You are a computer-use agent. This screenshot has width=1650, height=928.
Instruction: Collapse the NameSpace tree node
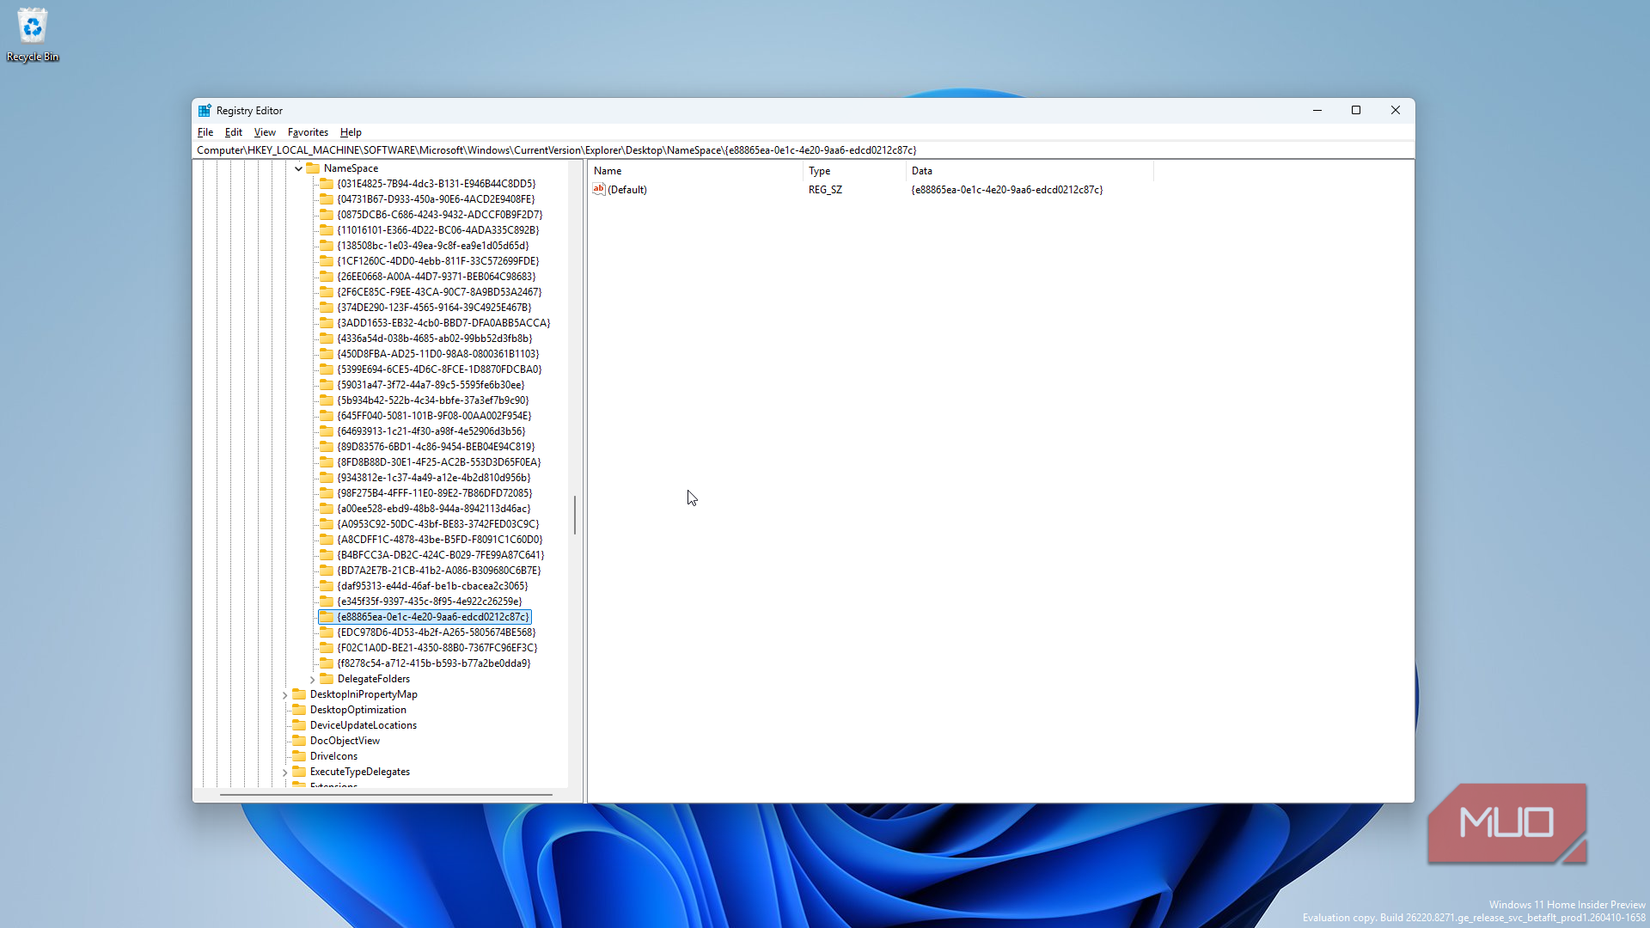tap(298, 169)
